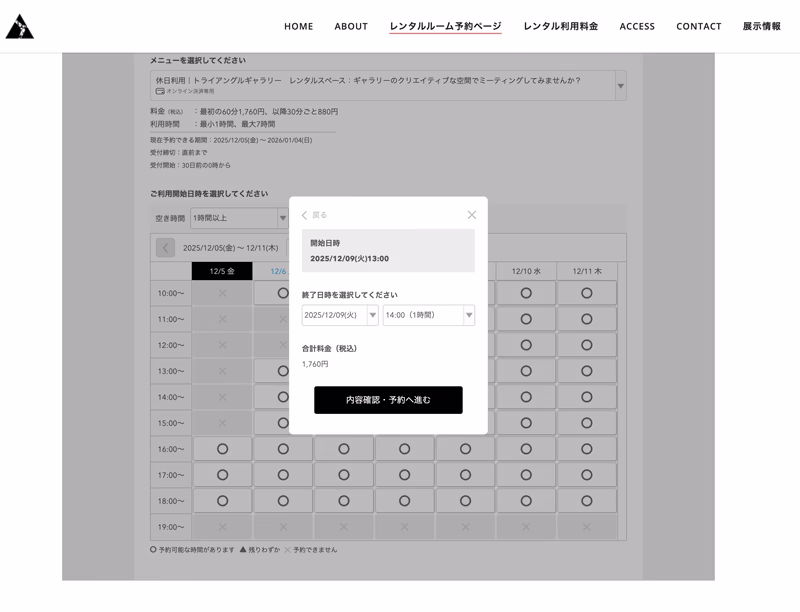Go to previous week with left arrow
This screenshot has height=612, width=800.
point(165,248)
